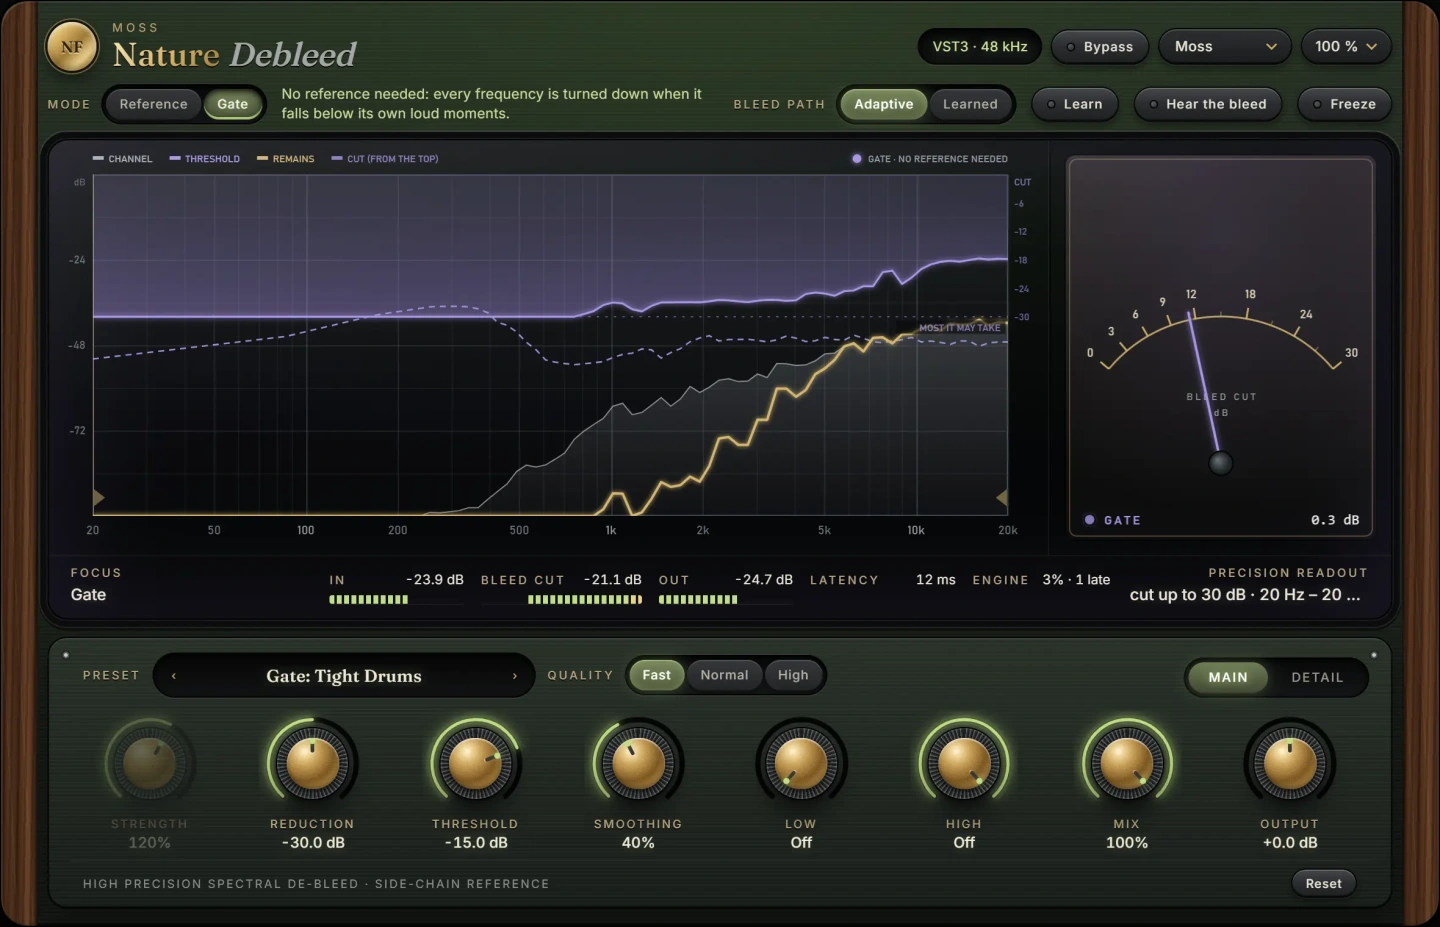Open the 100 % zoom dropdown
This screenshot has height=927, width=1440.
[1346, 47]
